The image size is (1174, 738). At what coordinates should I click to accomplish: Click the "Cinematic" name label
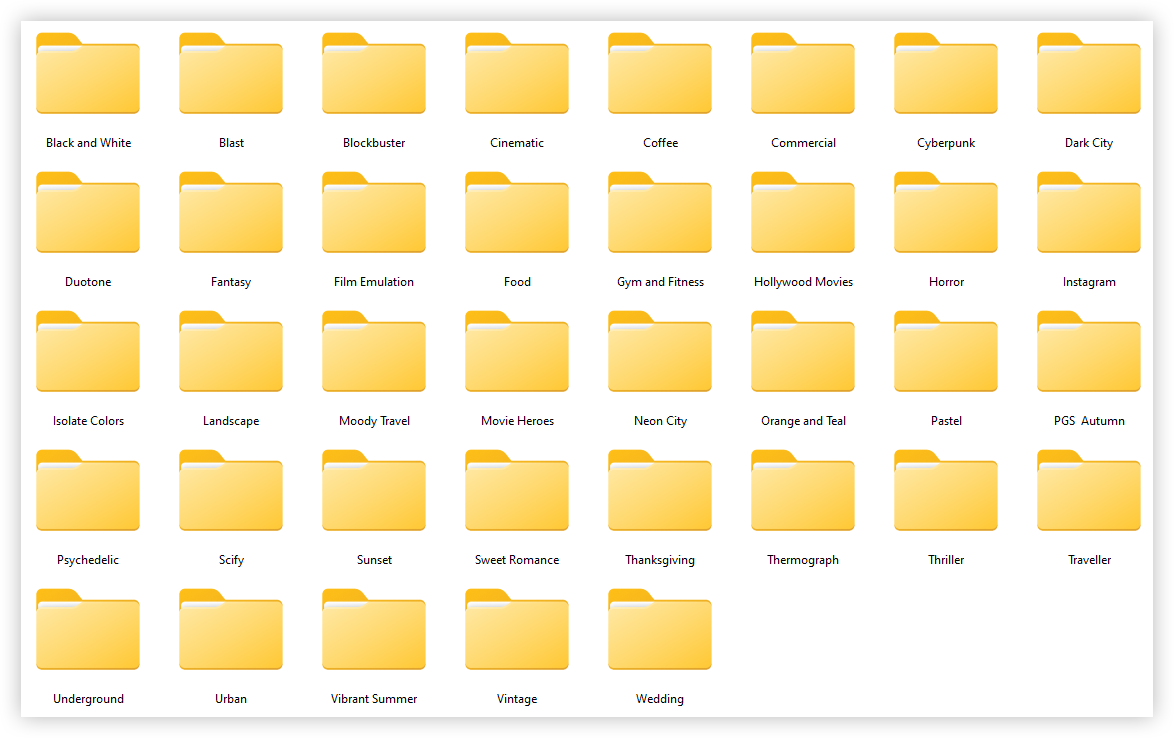pos(517,143)
